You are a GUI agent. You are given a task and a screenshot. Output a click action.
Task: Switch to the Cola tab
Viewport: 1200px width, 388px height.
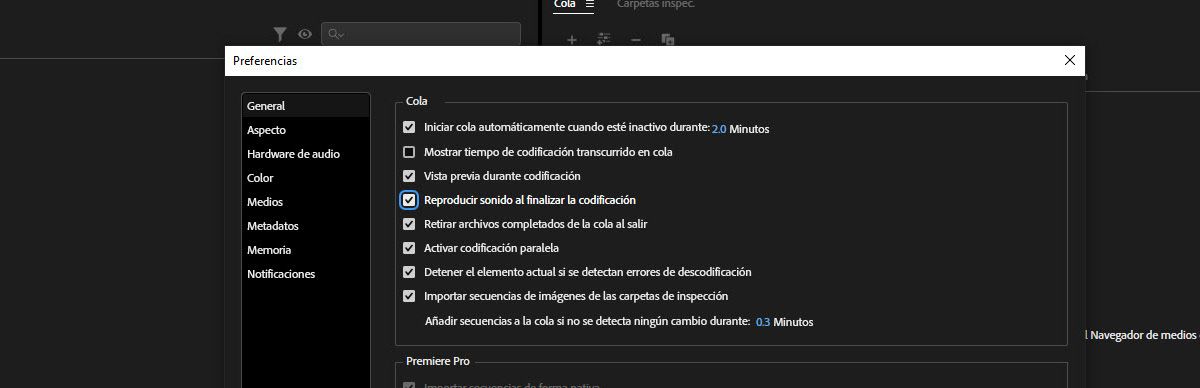(564, 4)
